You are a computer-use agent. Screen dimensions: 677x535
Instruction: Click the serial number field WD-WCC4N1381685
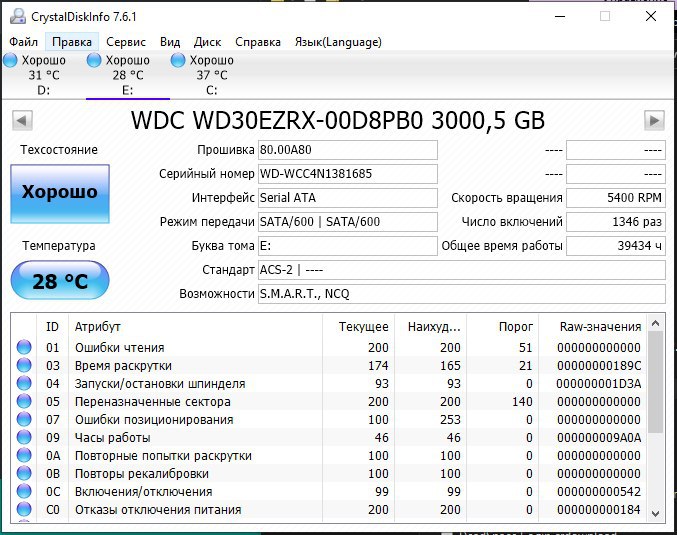pyautogui.click(x=348, y=174)
